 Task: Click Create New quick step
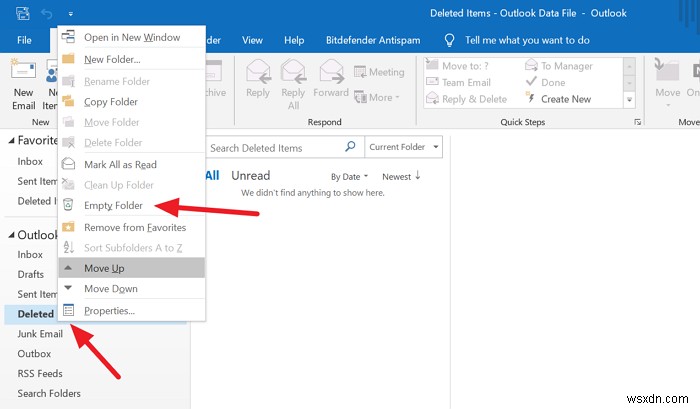pos(558,99)
